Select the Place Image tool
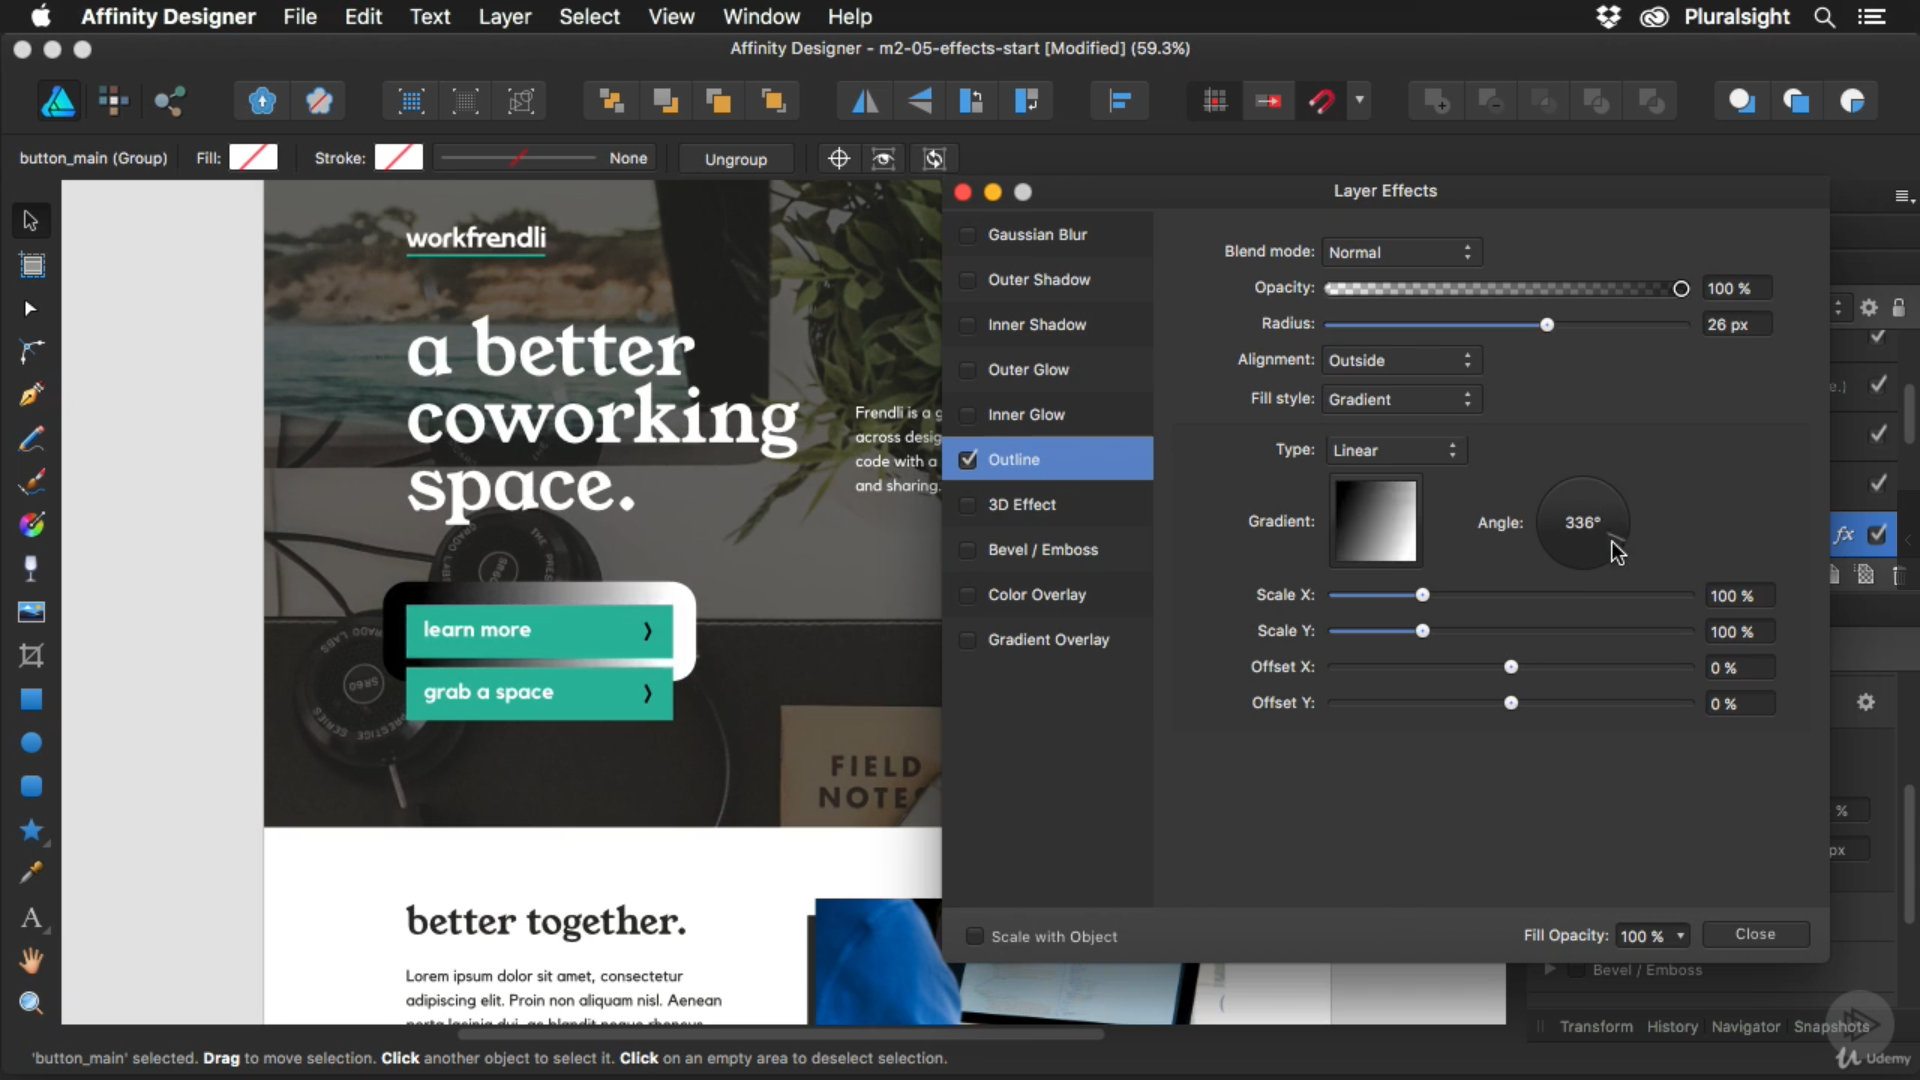1920x1080 pixels. click(x=32, y=612)
